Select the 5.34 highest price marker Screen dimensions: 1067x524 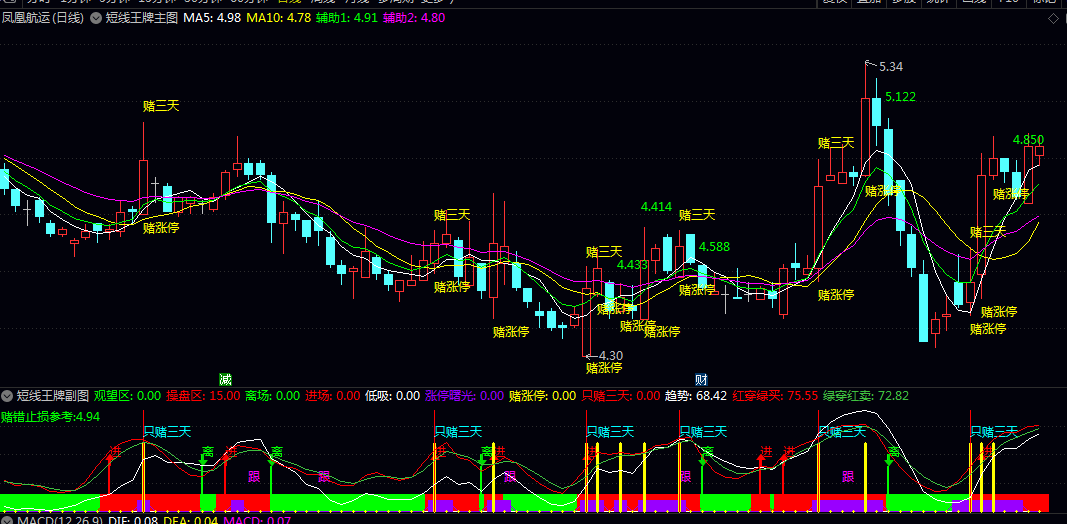point(891,67)
